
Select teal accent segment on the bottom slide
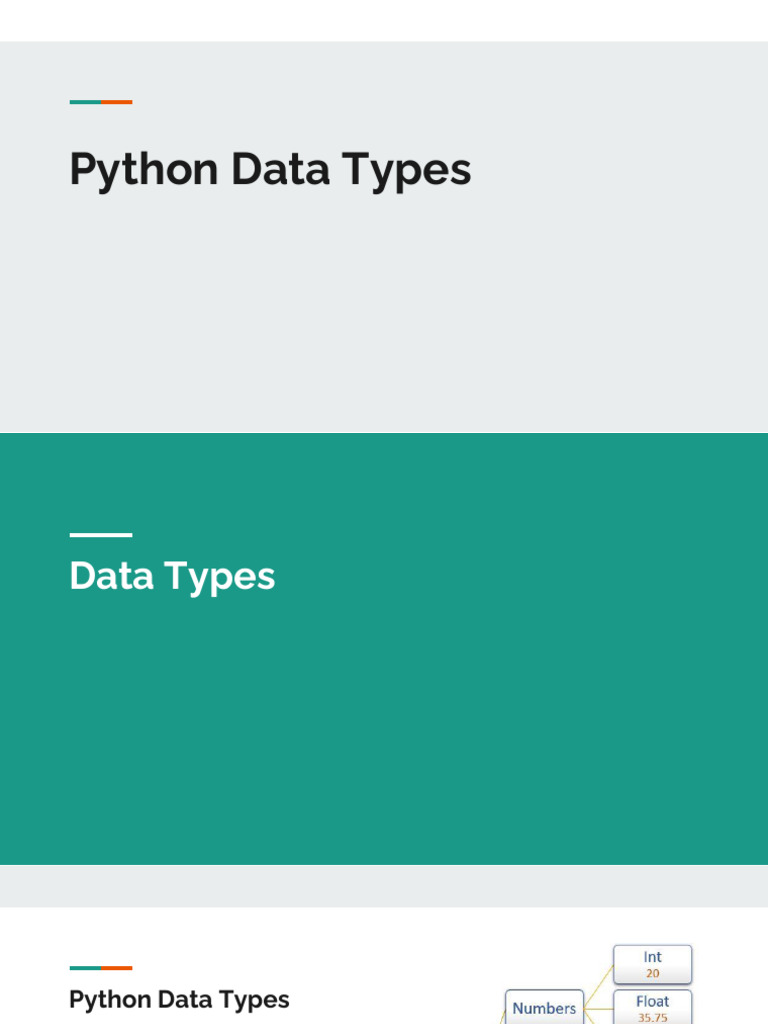pyautogui.click(x=85, y=968)
